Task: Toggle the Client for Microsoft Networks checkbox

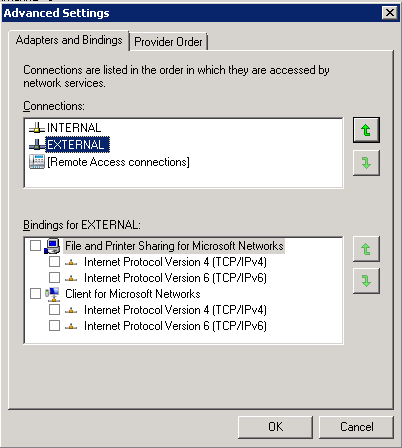Action: point(35,294)
